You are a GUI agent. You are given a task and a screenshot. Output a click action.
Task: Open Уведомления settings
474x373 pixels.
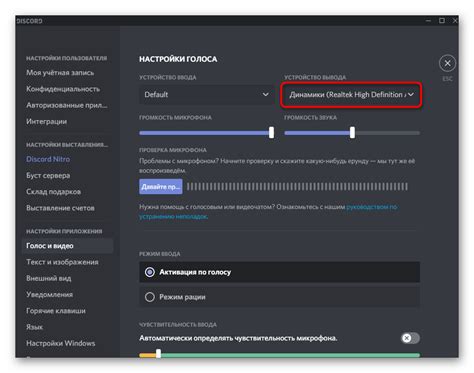point(49,295)
